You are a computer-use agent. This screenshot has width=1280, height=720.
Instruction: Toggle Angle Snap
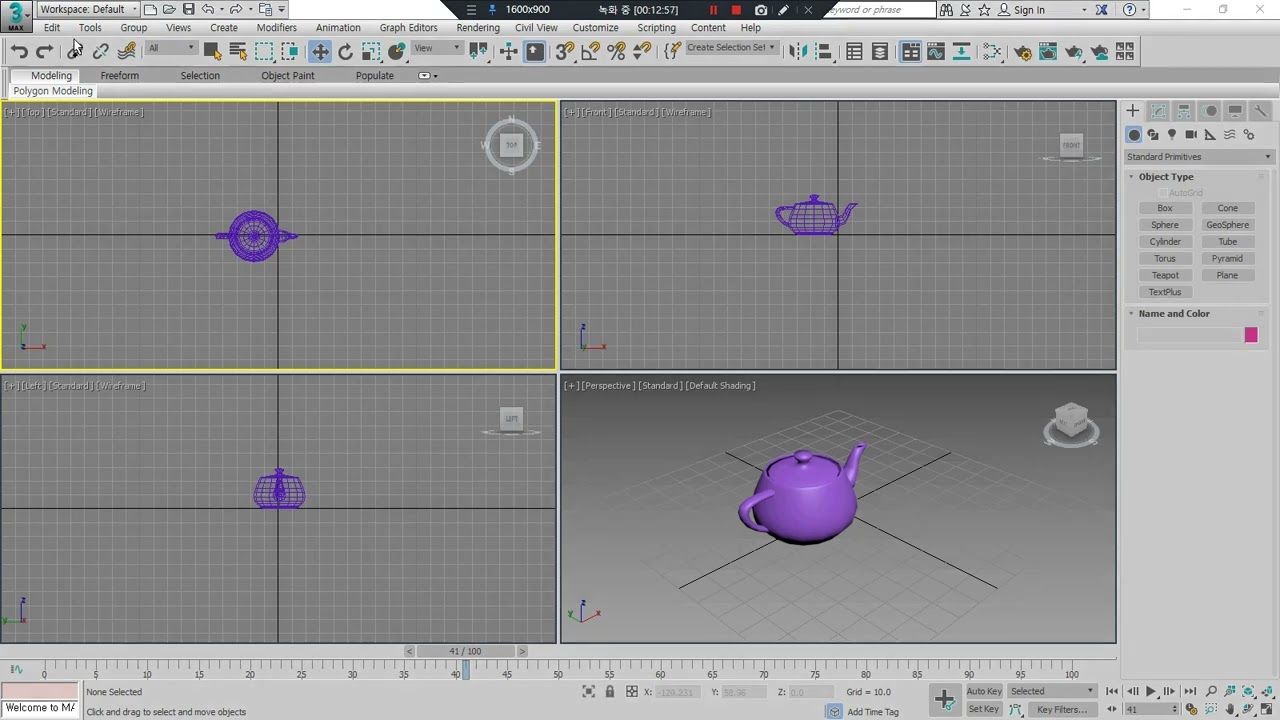click(591, 51)
